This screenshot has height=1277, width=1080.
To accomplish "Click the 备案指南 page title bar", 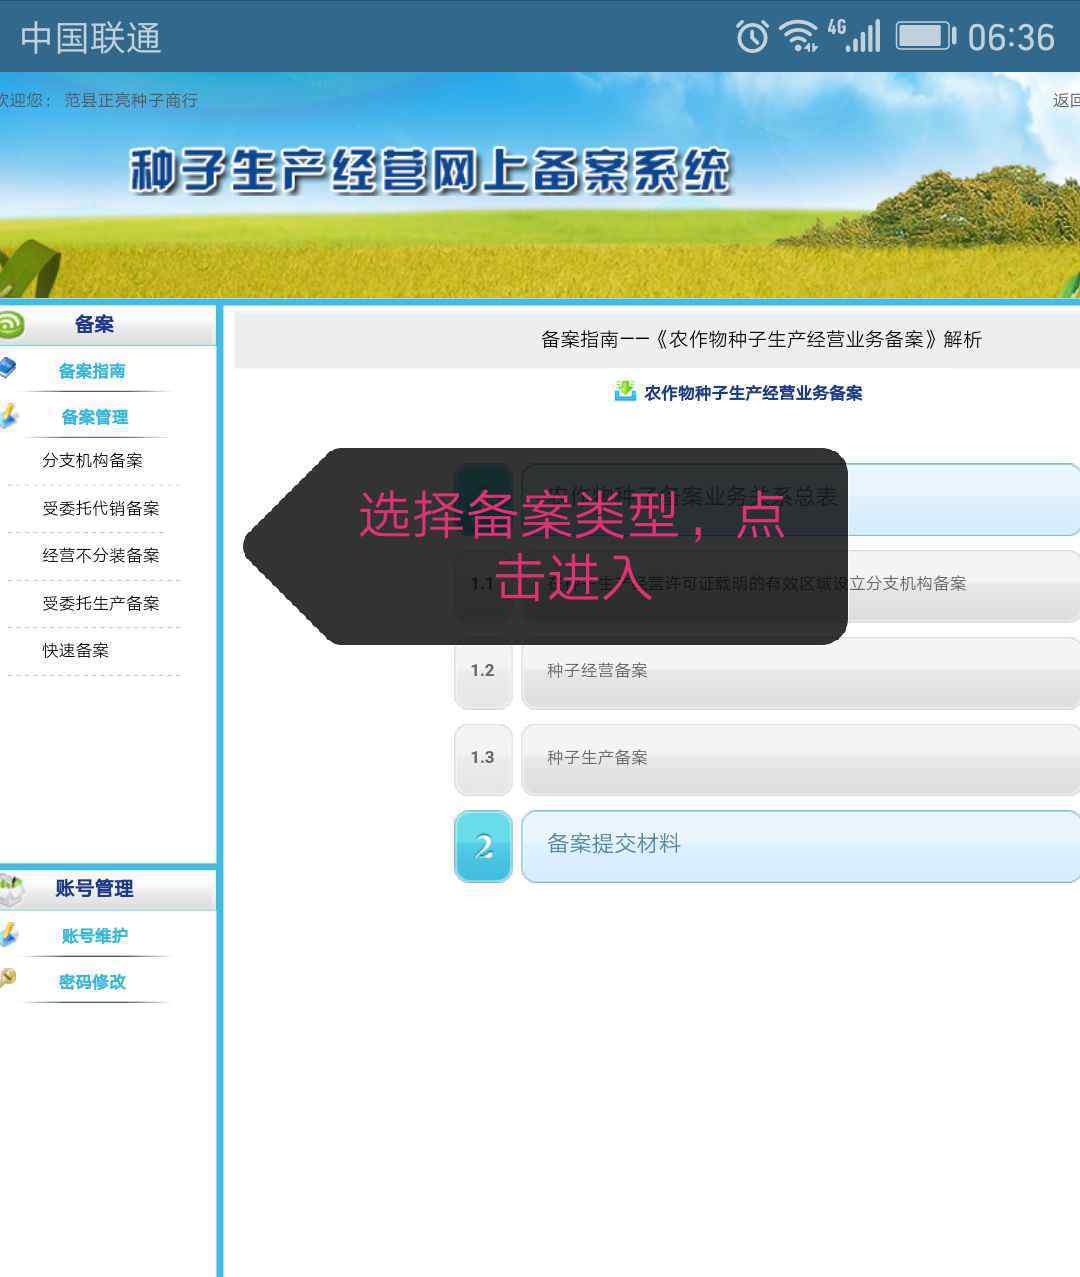I will [657, 340].
